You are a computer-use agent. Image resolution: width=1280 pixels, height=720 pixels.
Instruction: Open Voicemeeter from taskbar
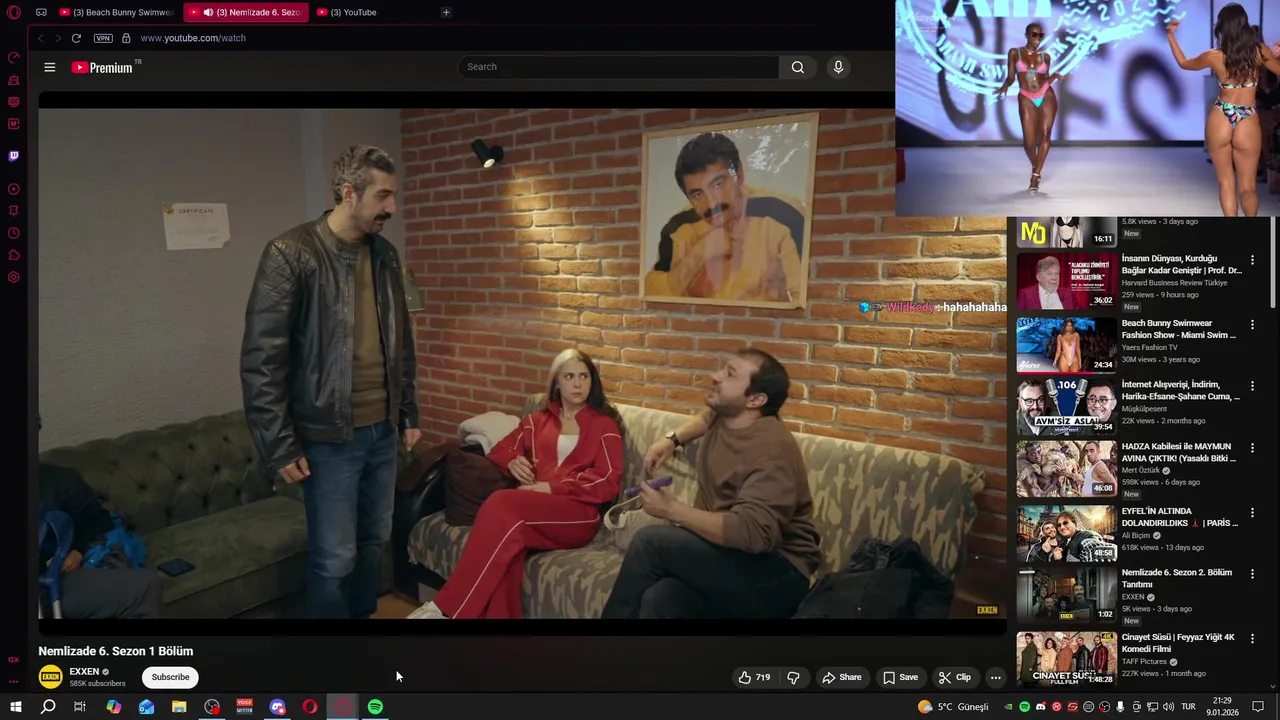245,707
